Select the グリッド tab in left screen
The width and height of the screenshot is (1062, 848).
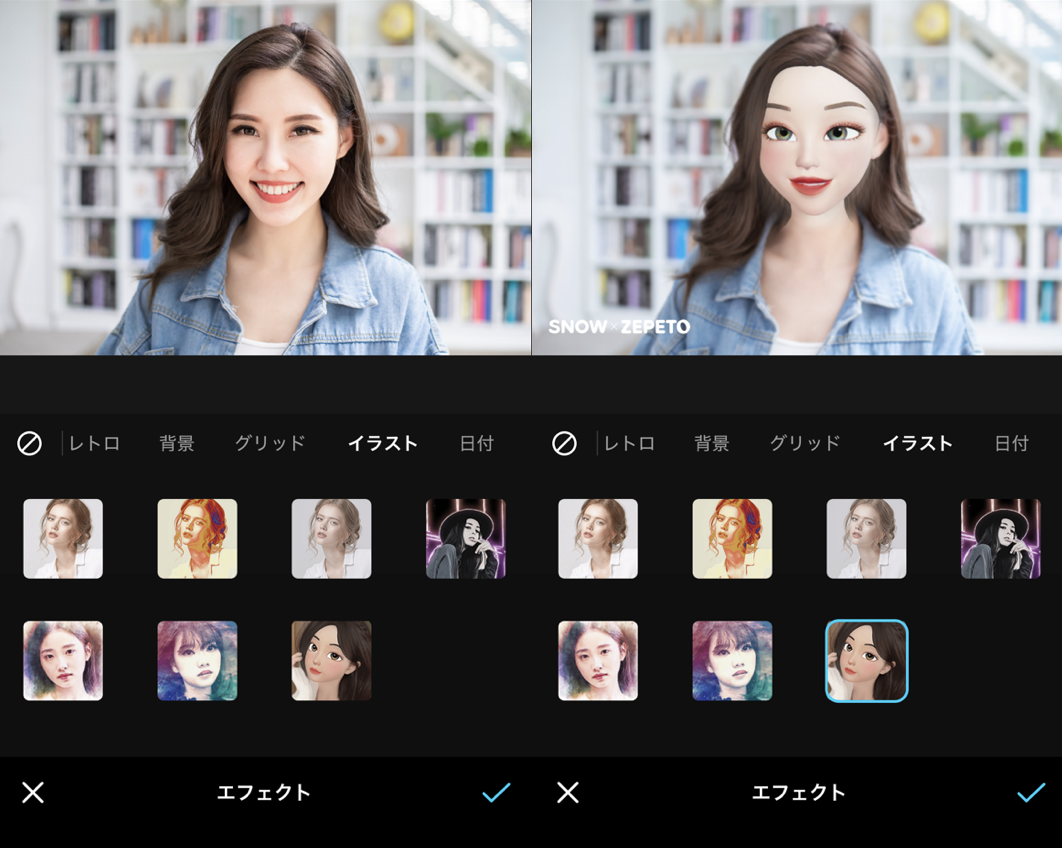[x=270, y=443]
